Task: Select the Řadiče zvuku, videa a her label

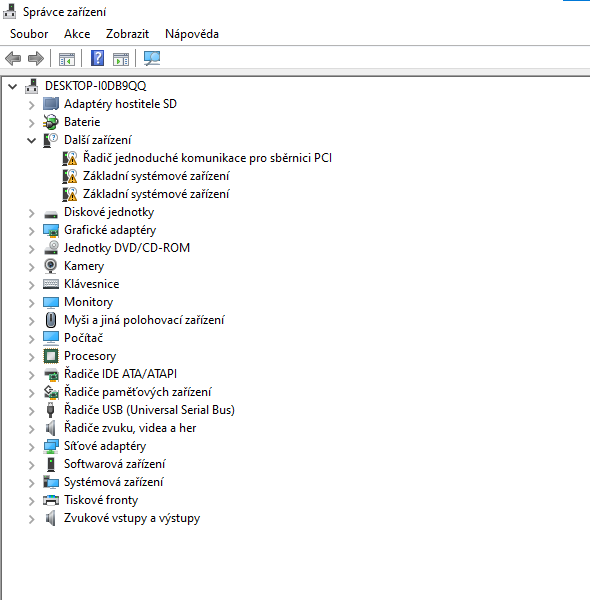Action: coord(130,428)
